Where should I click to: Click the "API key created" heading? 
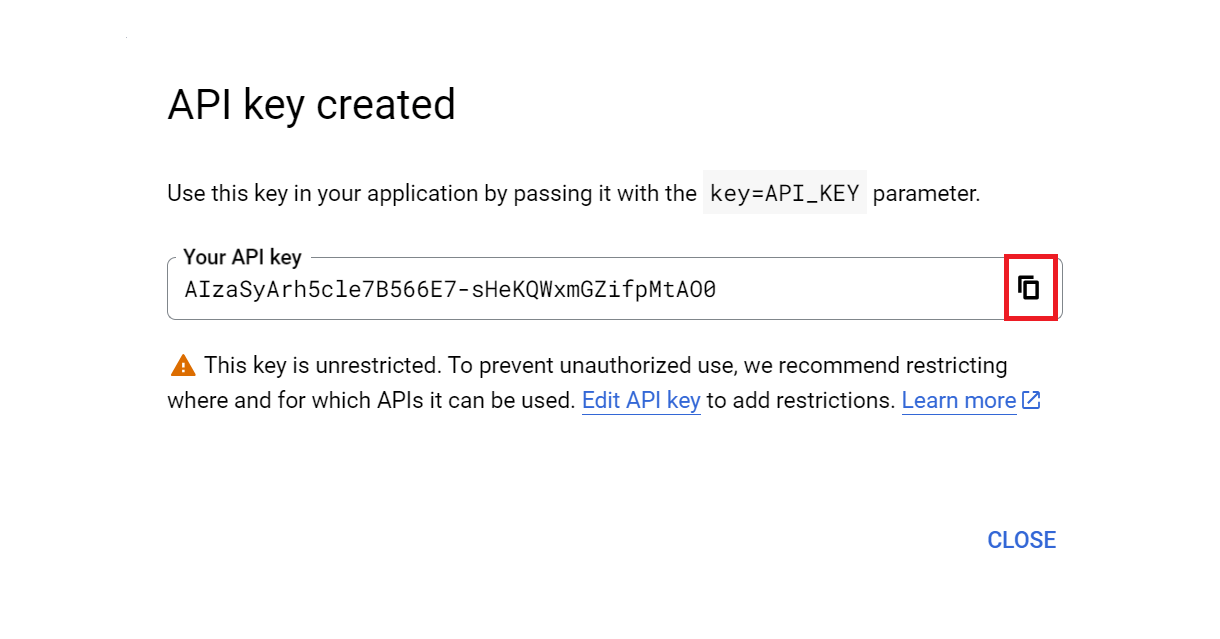click(x=311, y=104)
